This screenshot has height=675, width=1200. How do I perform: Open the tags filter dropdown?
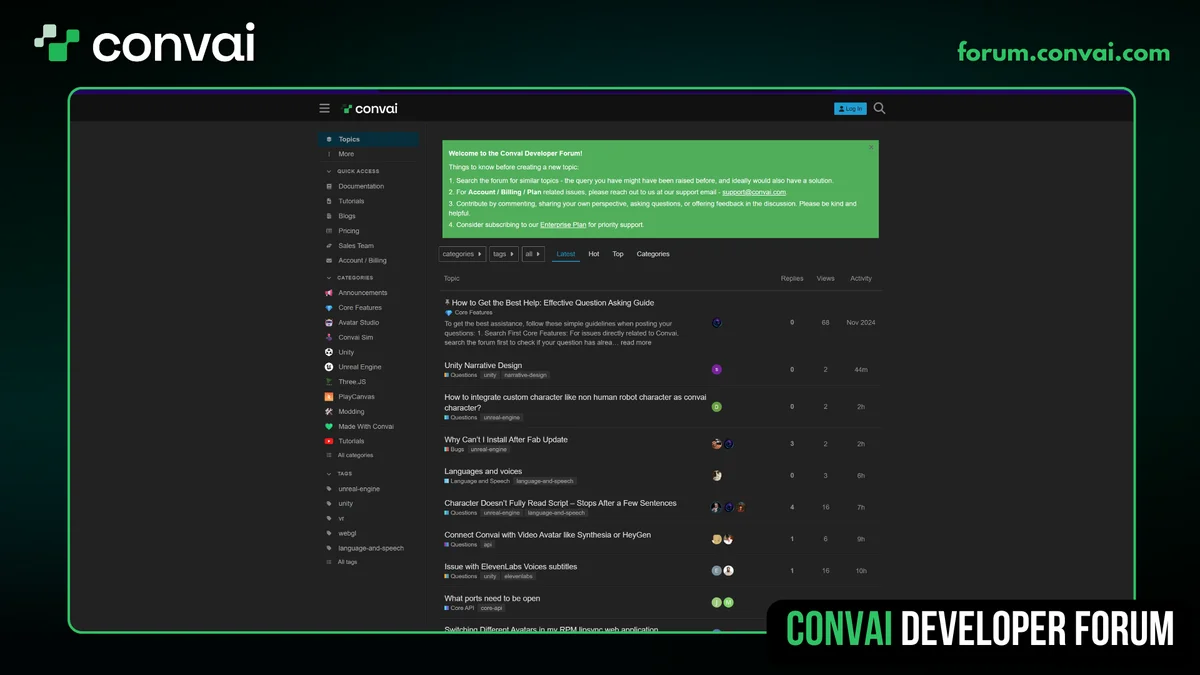[x=504, y=254]
